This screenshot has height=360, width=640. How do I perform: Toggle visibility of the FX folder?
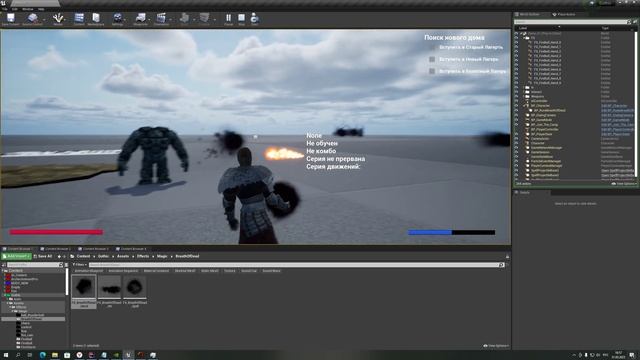[516, 38]
